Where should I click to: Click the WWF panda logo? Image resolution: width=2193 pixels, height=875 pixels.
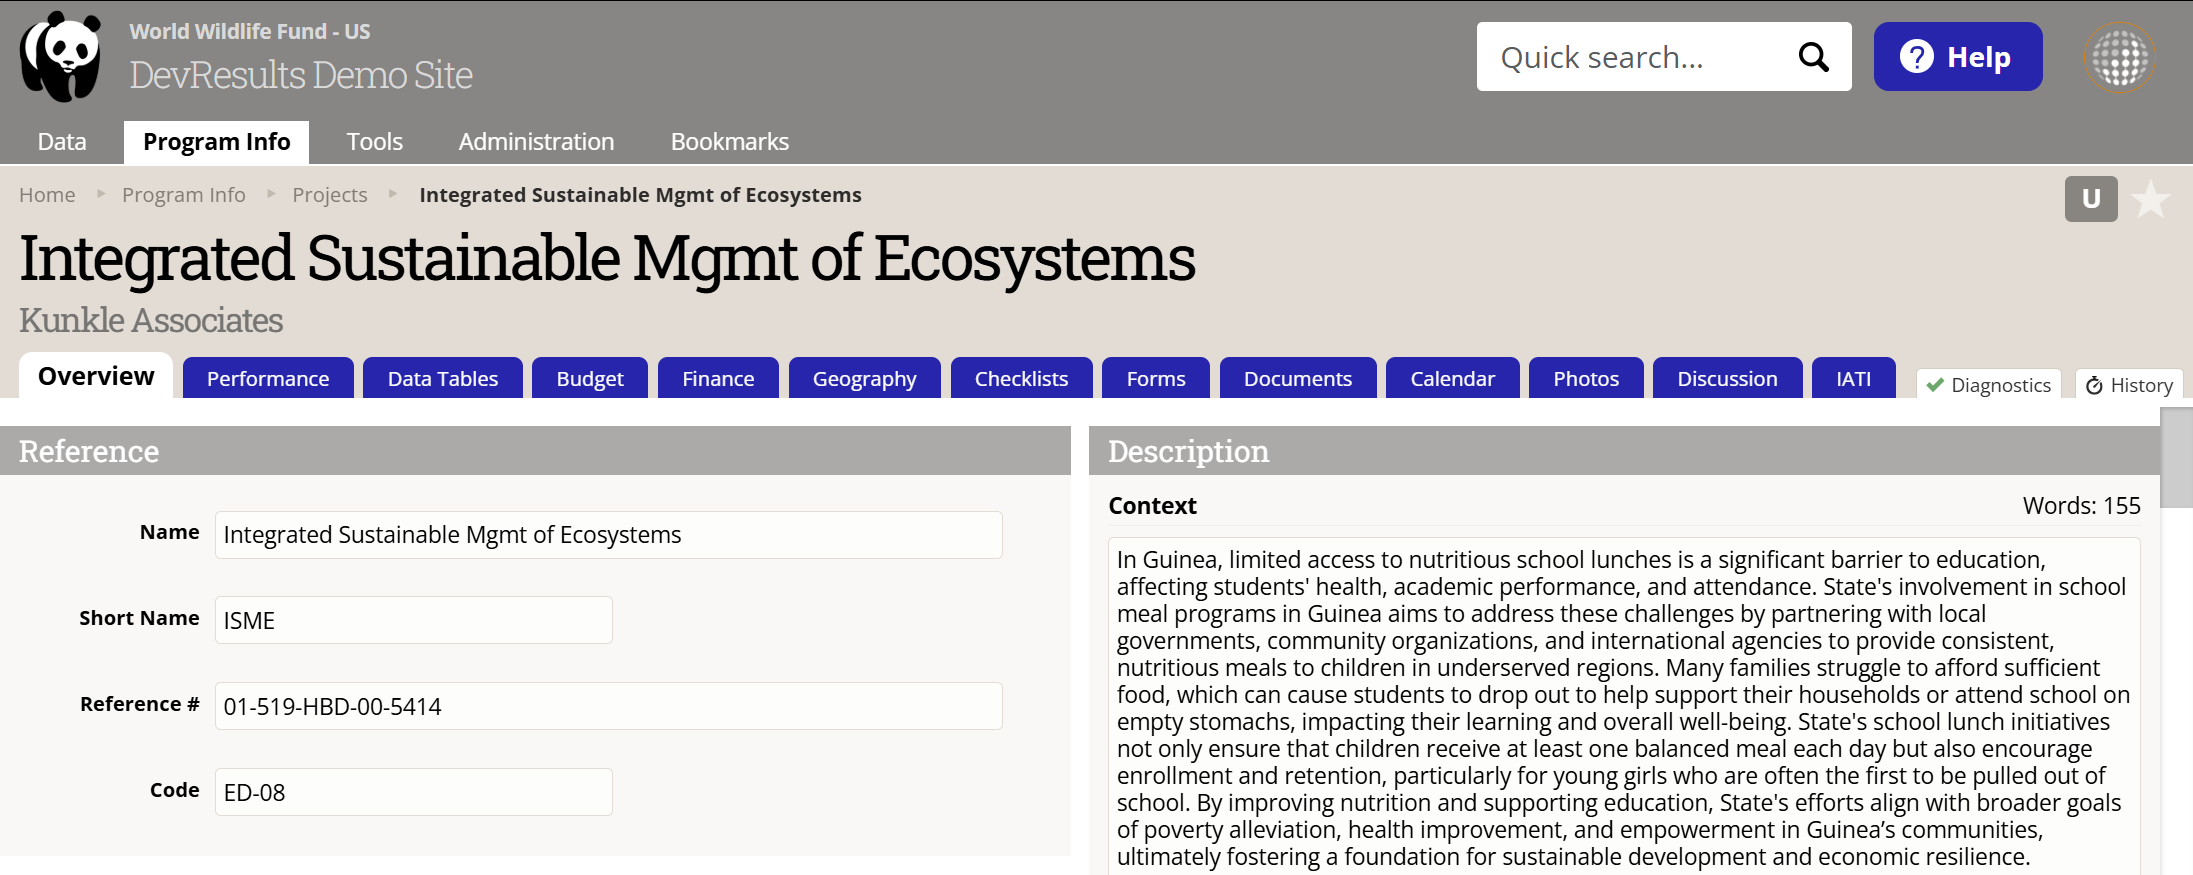(x=61, y=57)
